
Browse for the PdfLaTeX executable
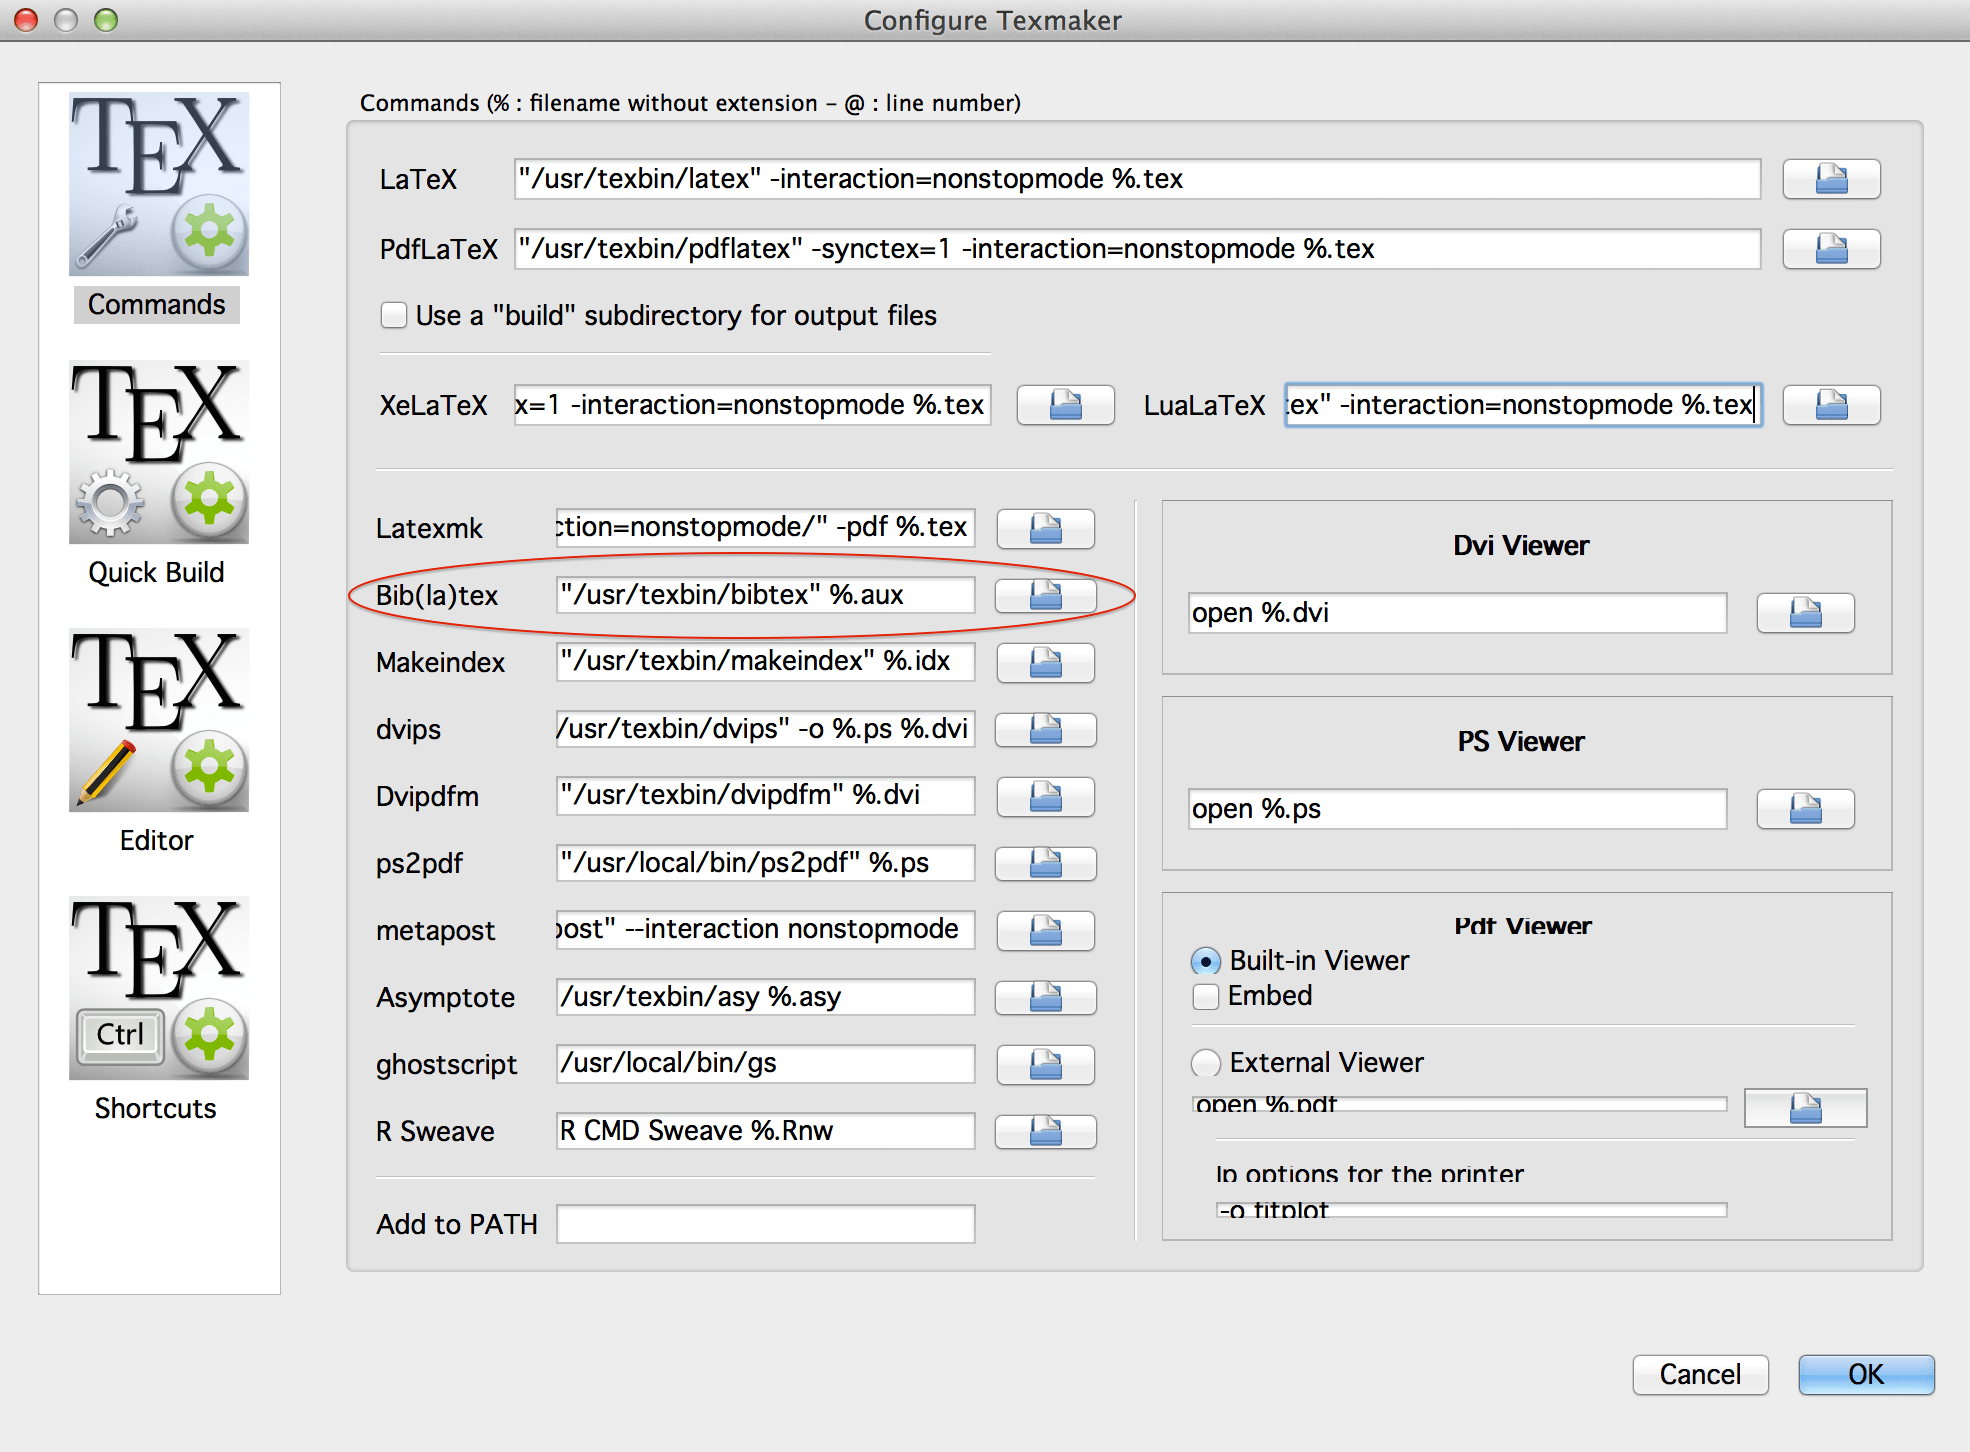pos(1830,249)
